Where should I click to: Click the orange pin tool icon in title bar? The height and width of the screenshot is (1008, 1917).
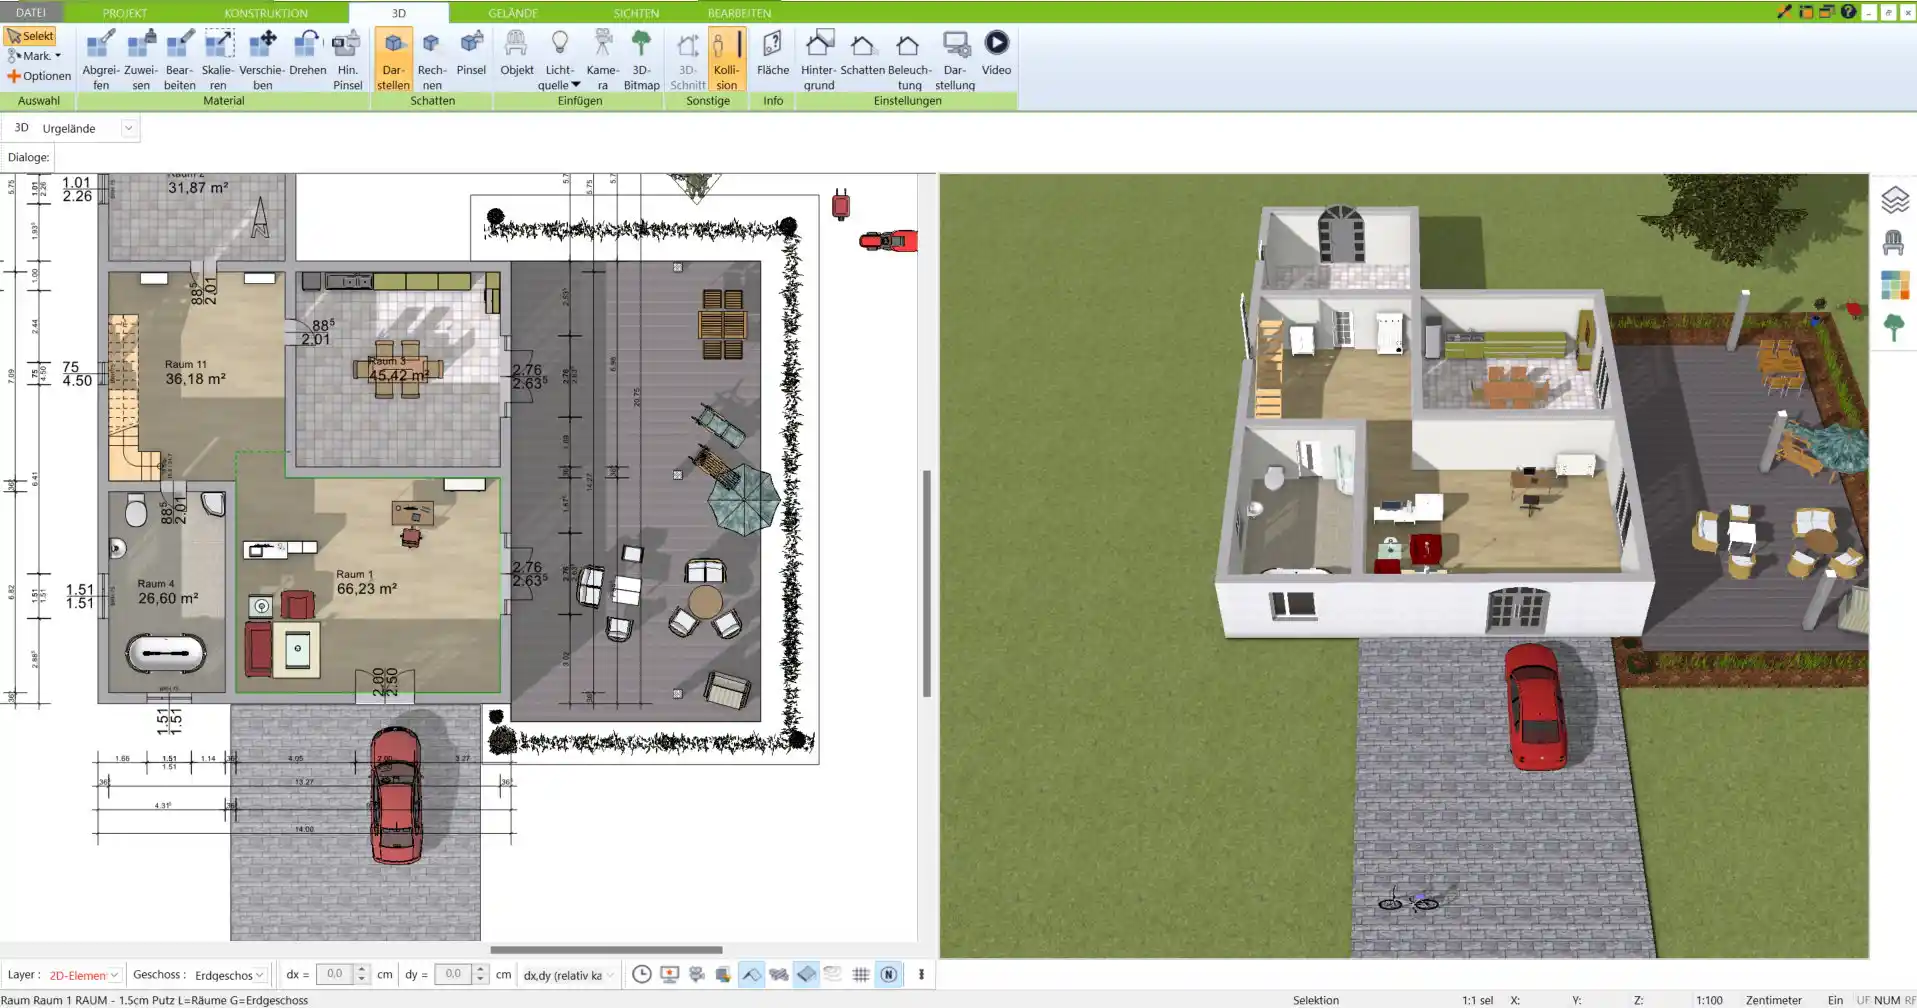coord(1784,12)
